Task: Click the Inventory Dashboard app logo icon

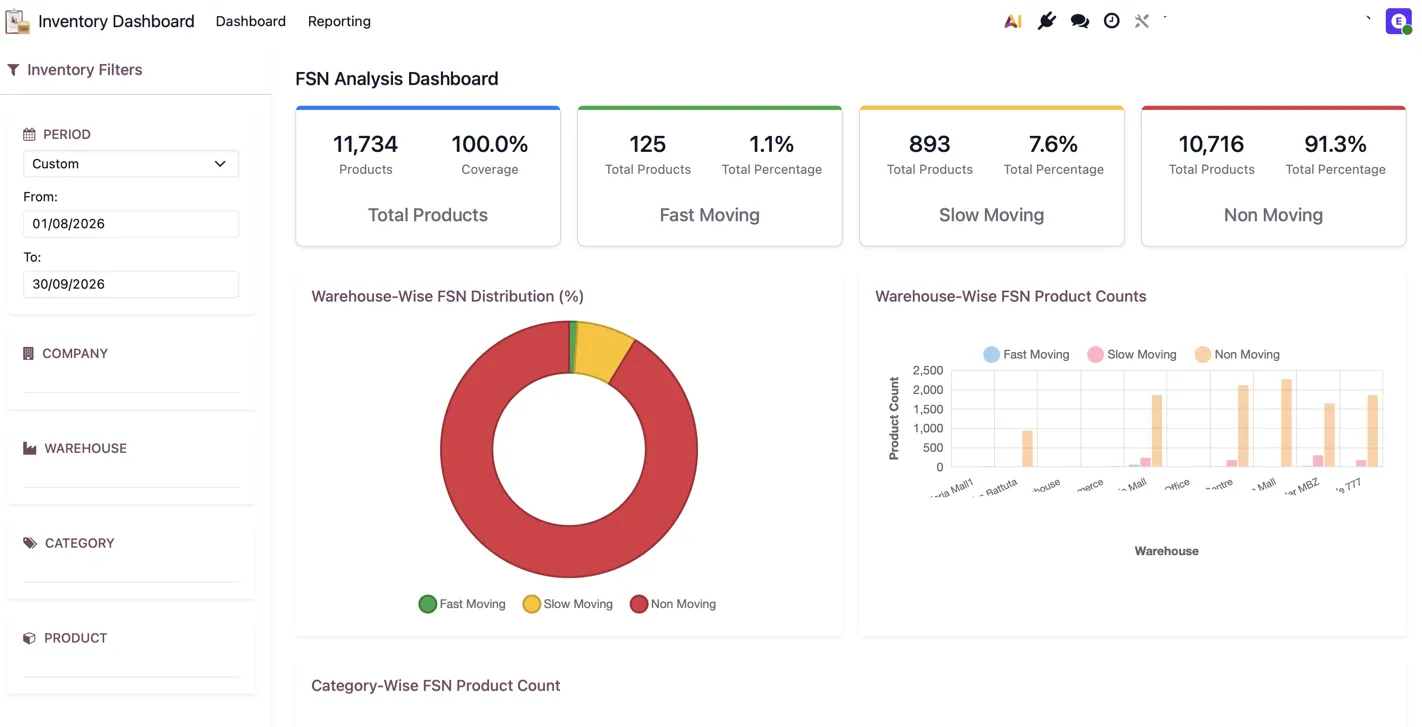Action: pos(17,21)
